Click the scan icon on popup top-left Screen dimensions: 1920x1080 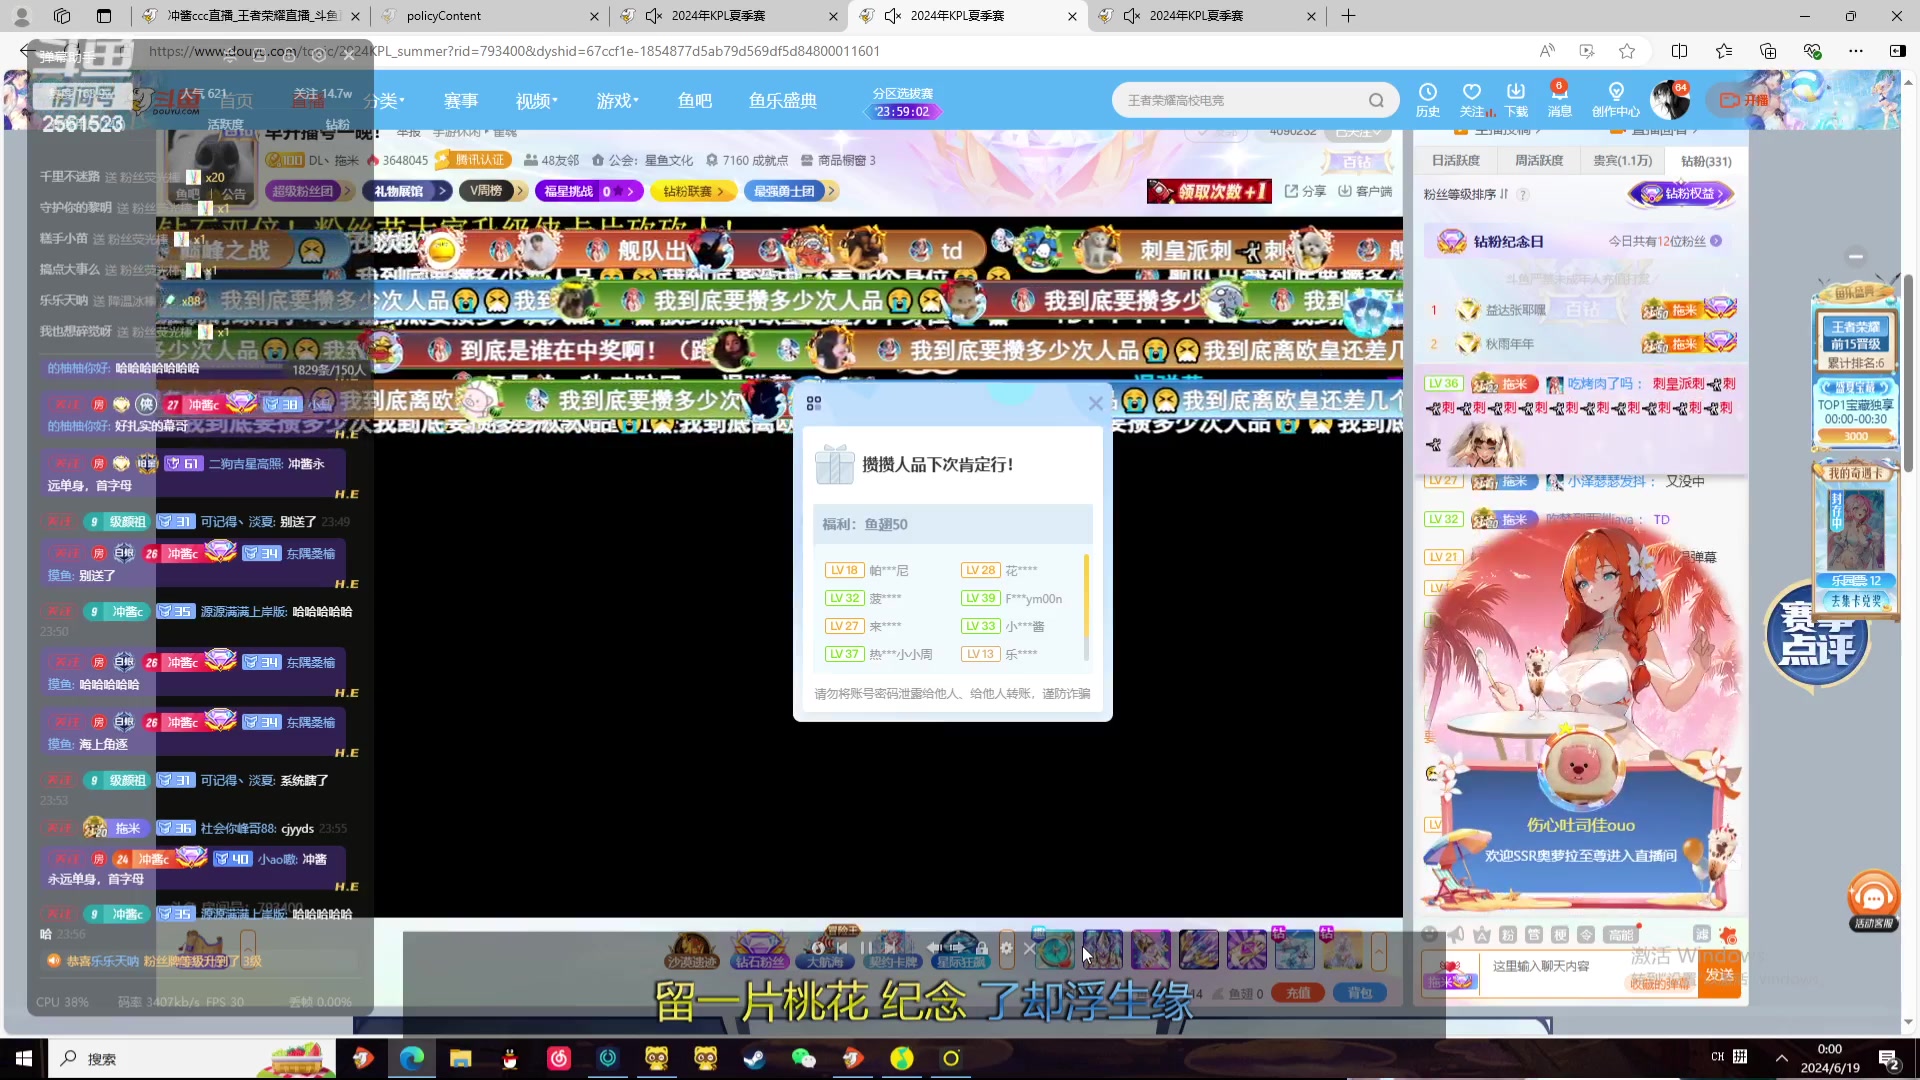813,403
